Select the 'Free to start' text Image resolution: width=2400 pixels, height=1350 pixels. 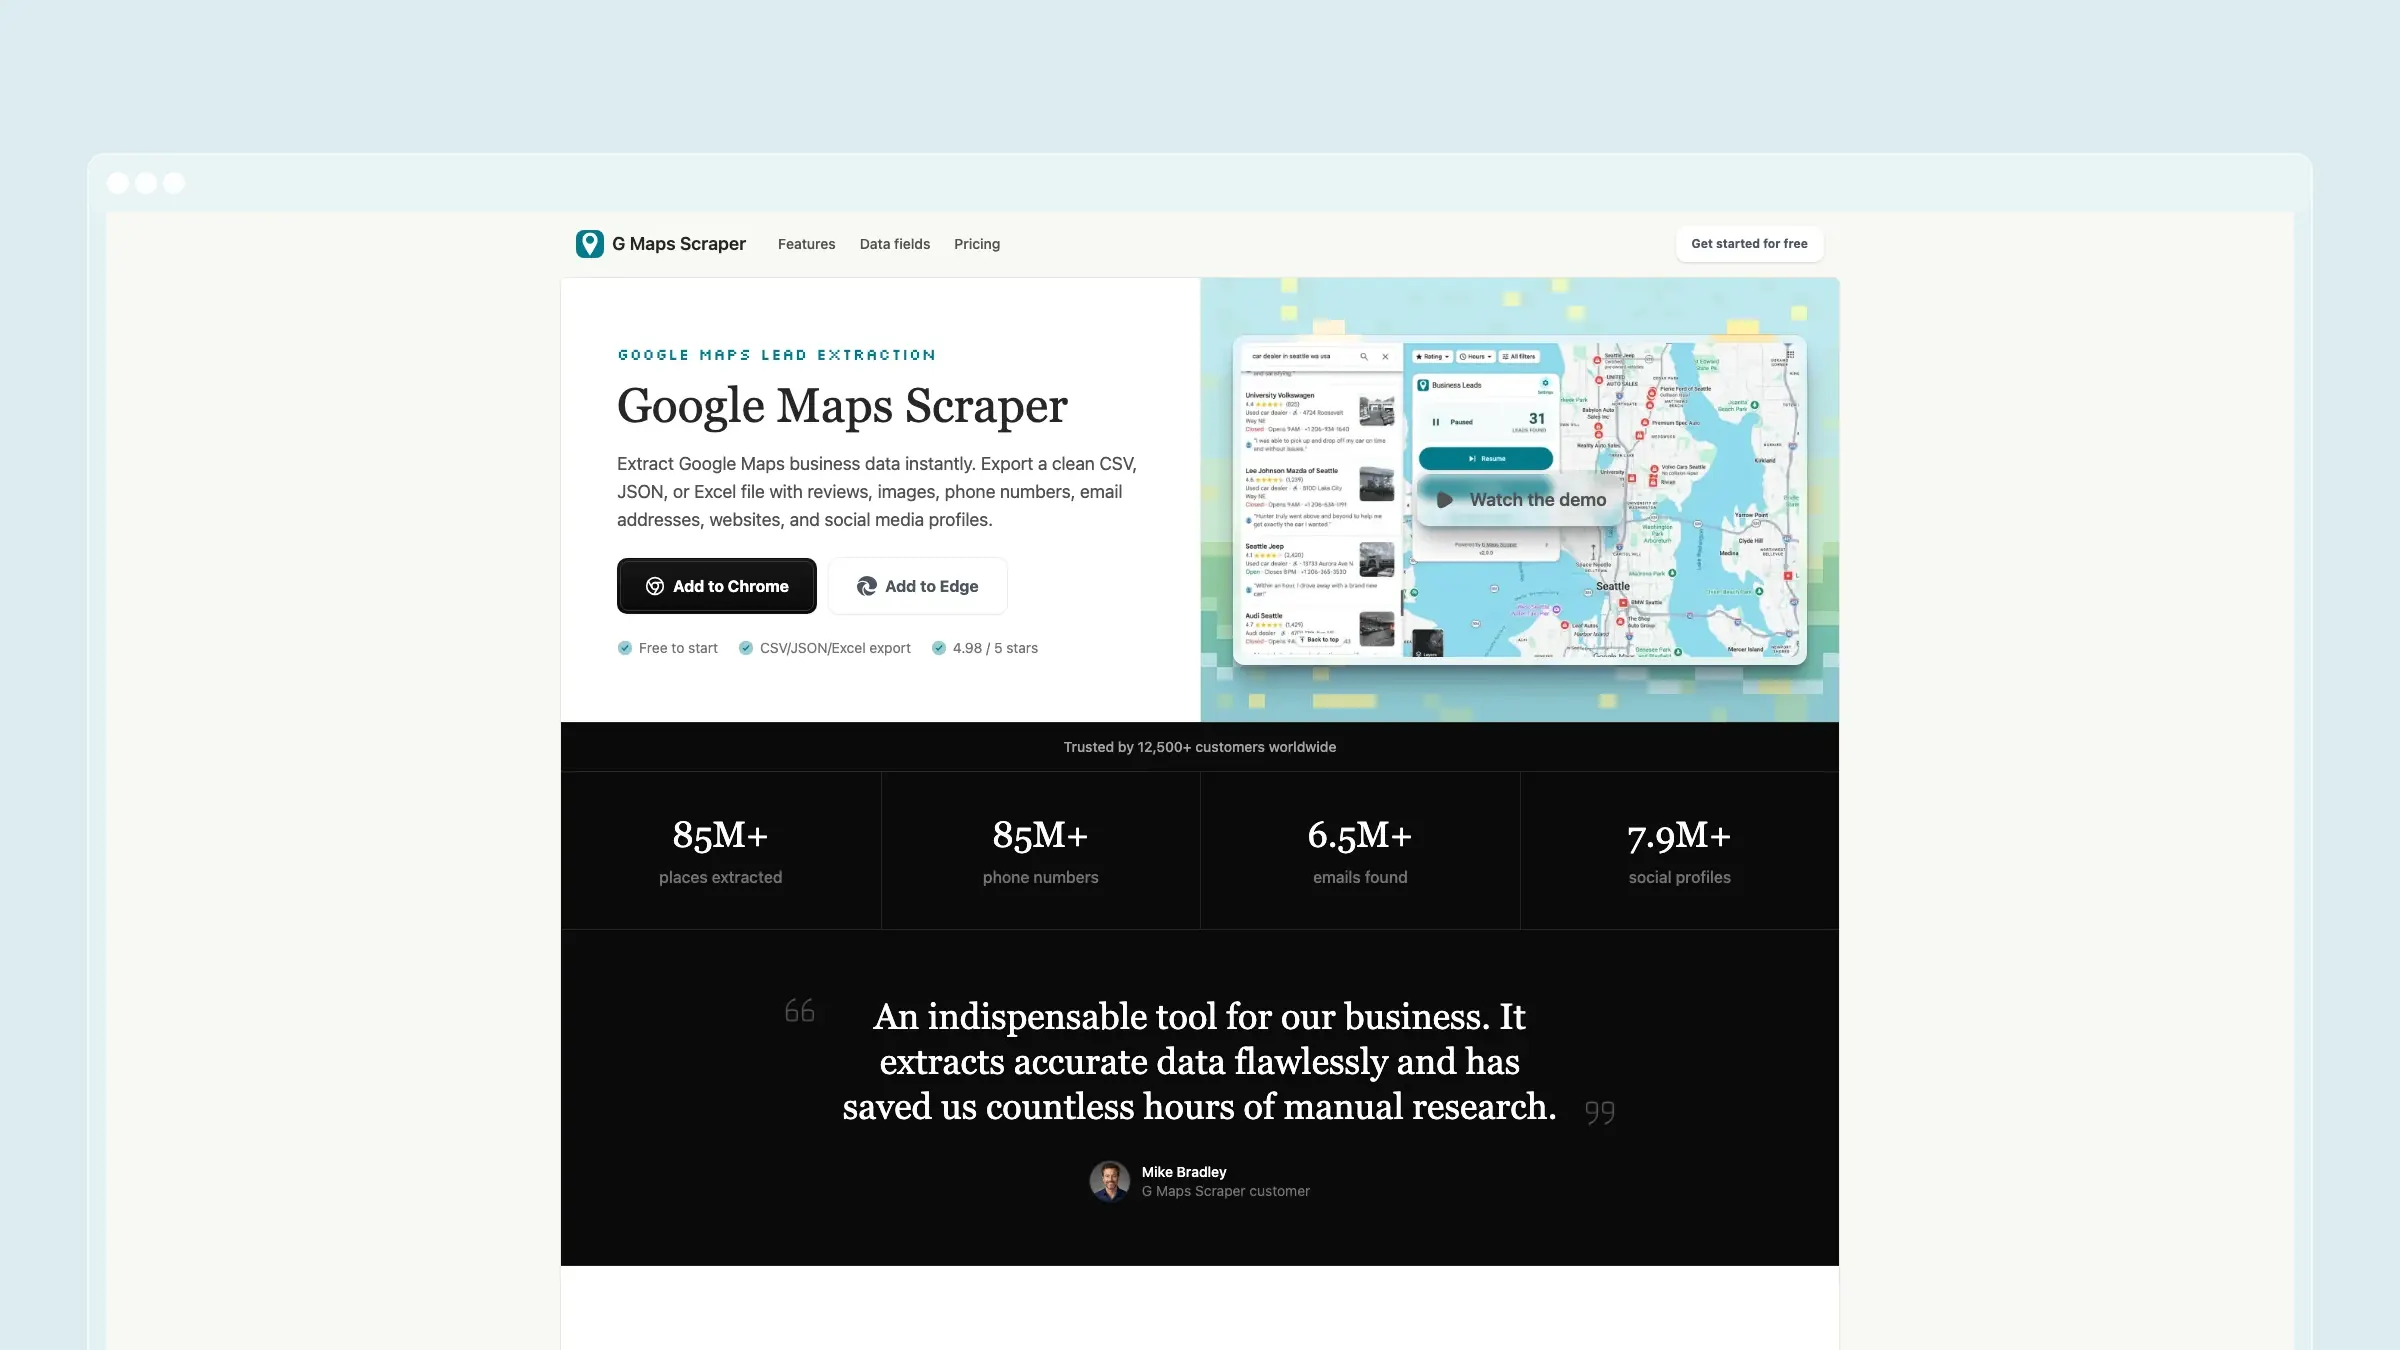tap(678, 648)
